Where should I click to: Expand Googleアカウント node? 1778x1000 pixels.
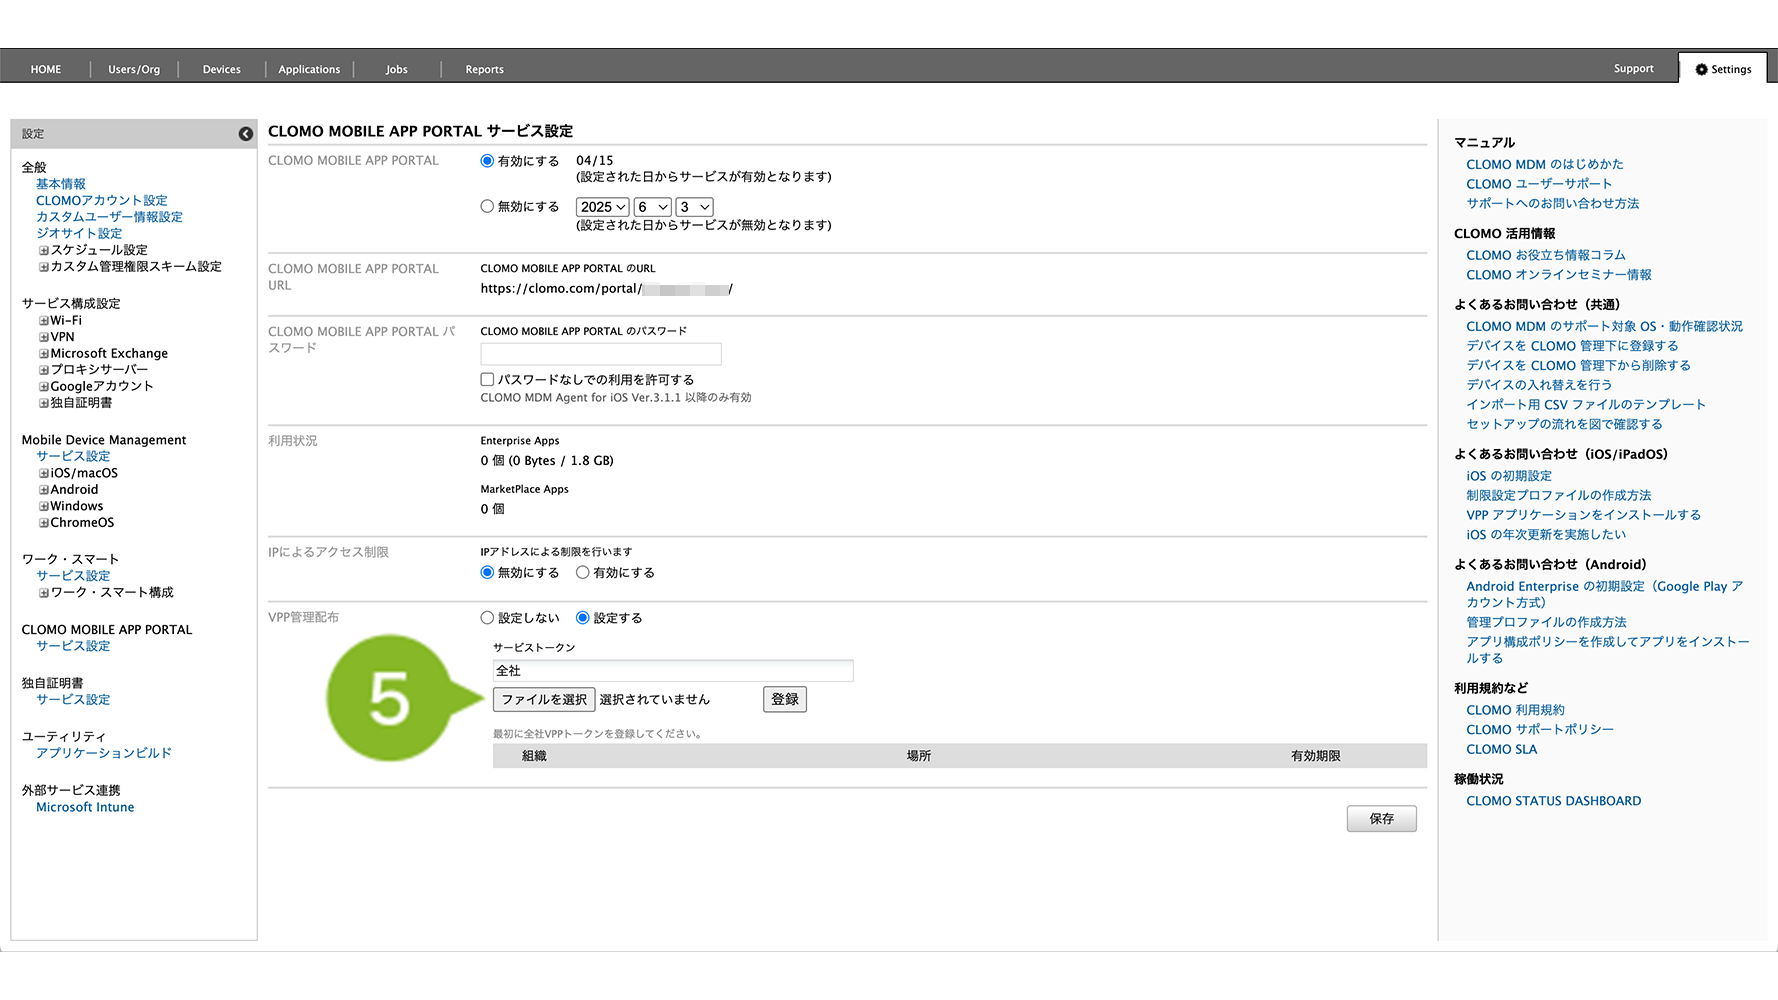44,387
